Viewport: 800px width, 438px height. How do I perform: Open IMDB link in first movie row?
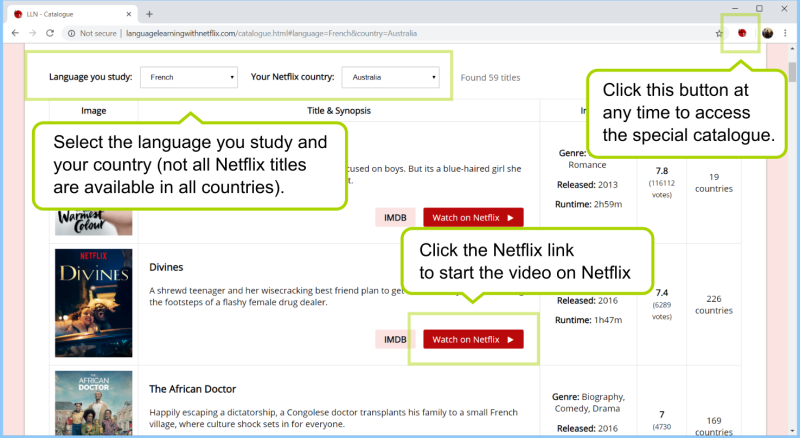[x=395, y=217]
